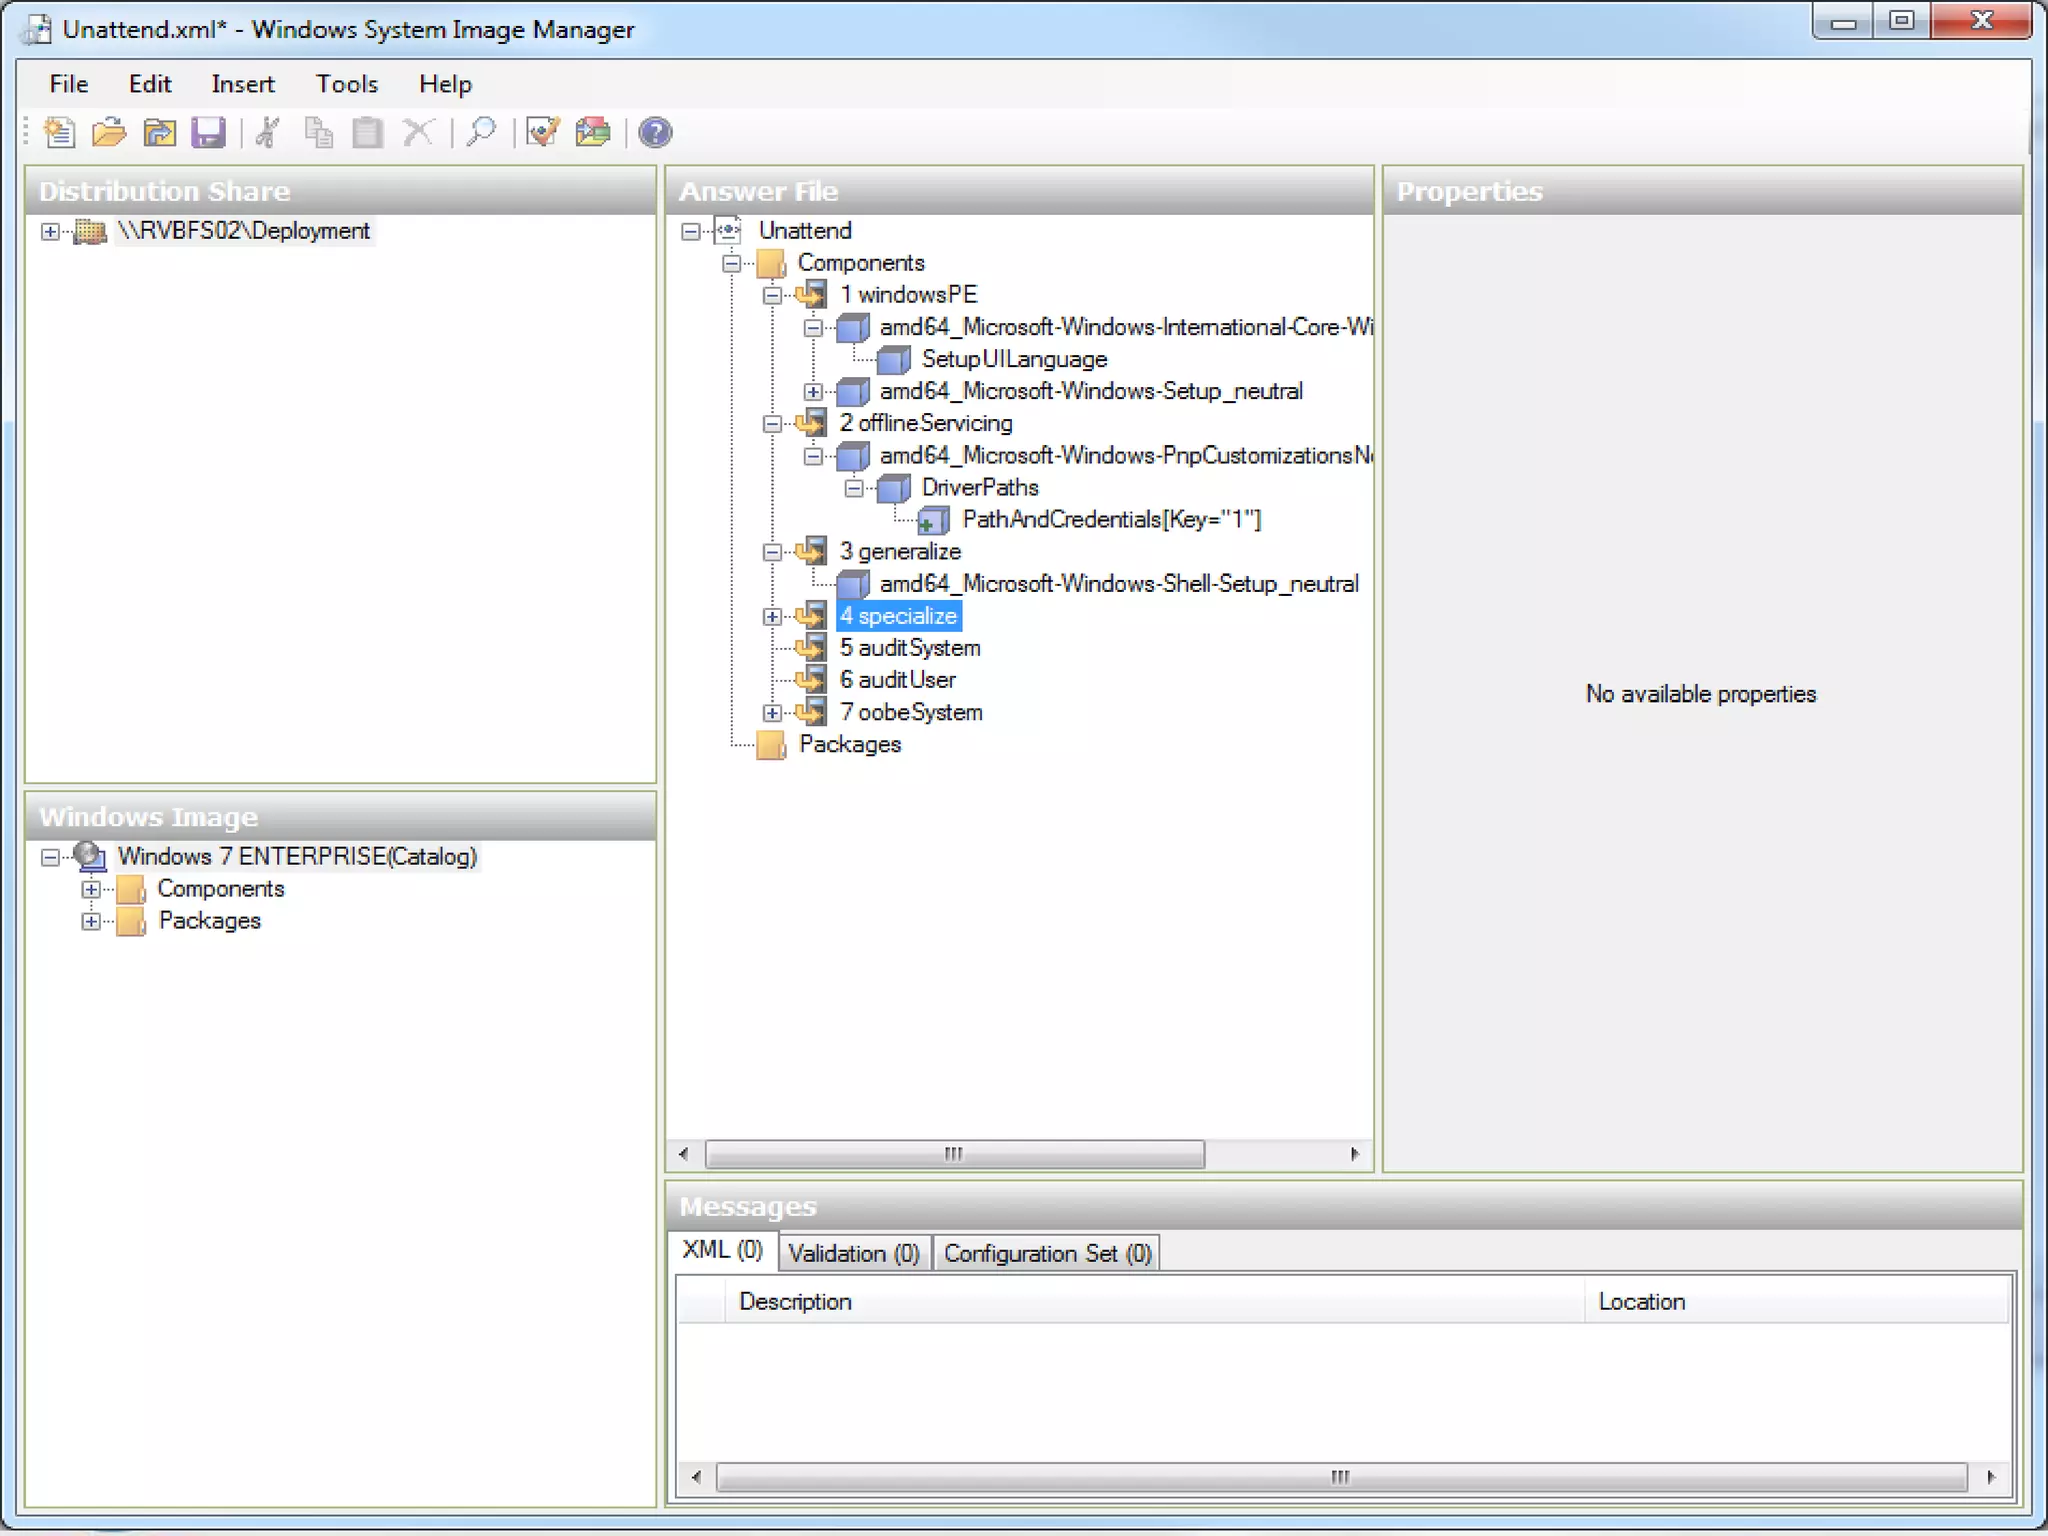Viewport: 2048px width, 1536px height.
Task: Open the Tools menu
Action: tap(347, 84)
